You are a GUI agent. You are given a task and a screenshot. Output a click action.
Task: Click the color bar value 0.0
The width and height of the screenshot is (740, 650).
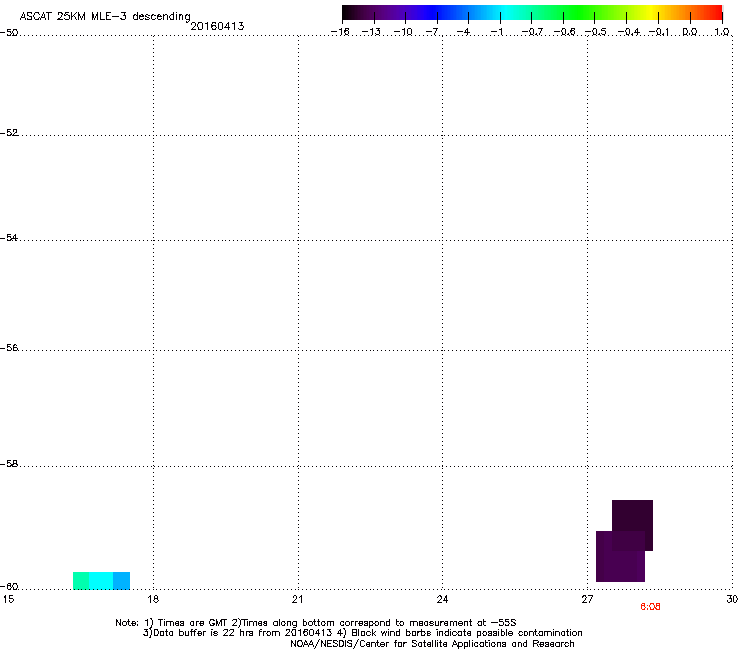tap(690, 32)
